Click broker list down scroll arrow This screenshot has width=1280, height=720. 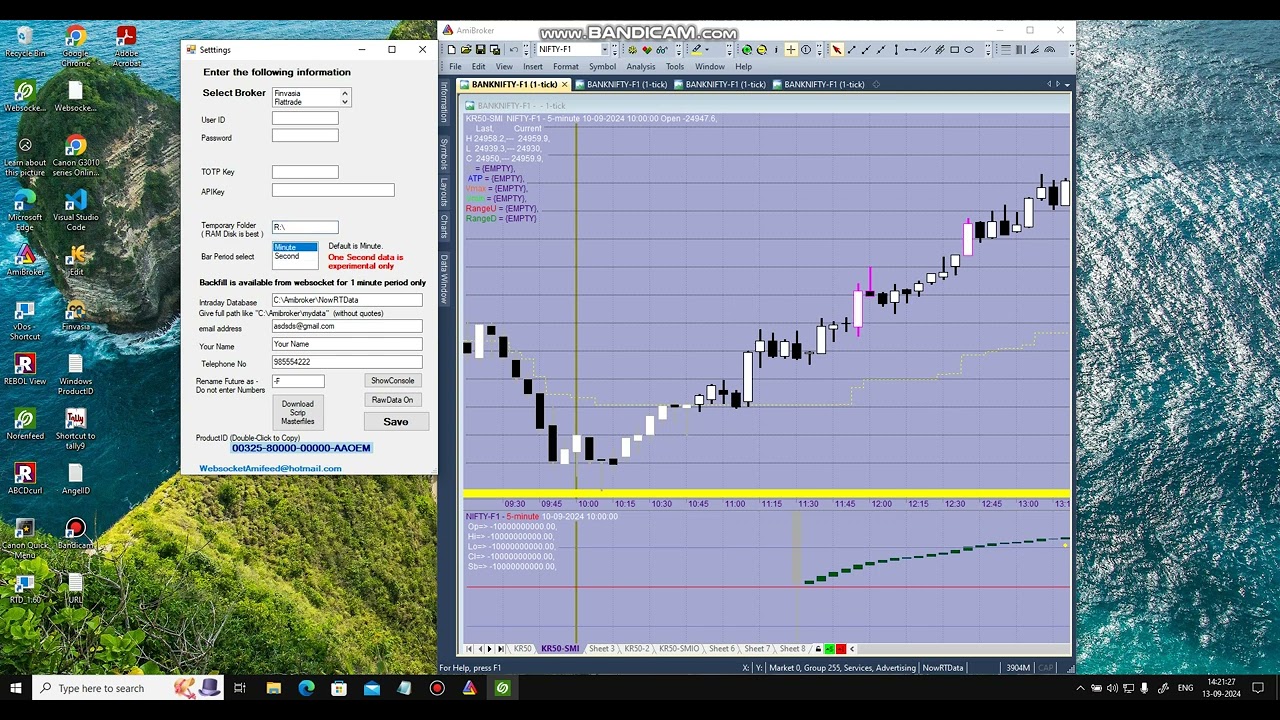coord(345,102)
